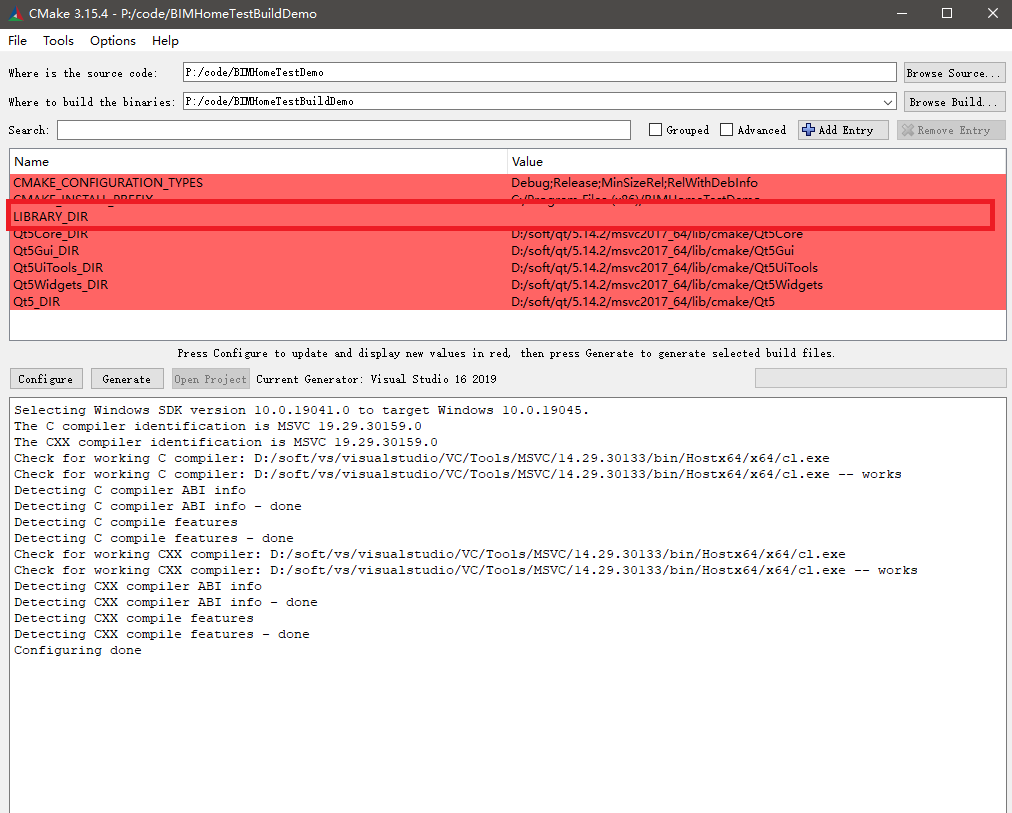Click inside the Search input field
Image resolution: width=1012 pixels, height=813 pixels.
343,130
